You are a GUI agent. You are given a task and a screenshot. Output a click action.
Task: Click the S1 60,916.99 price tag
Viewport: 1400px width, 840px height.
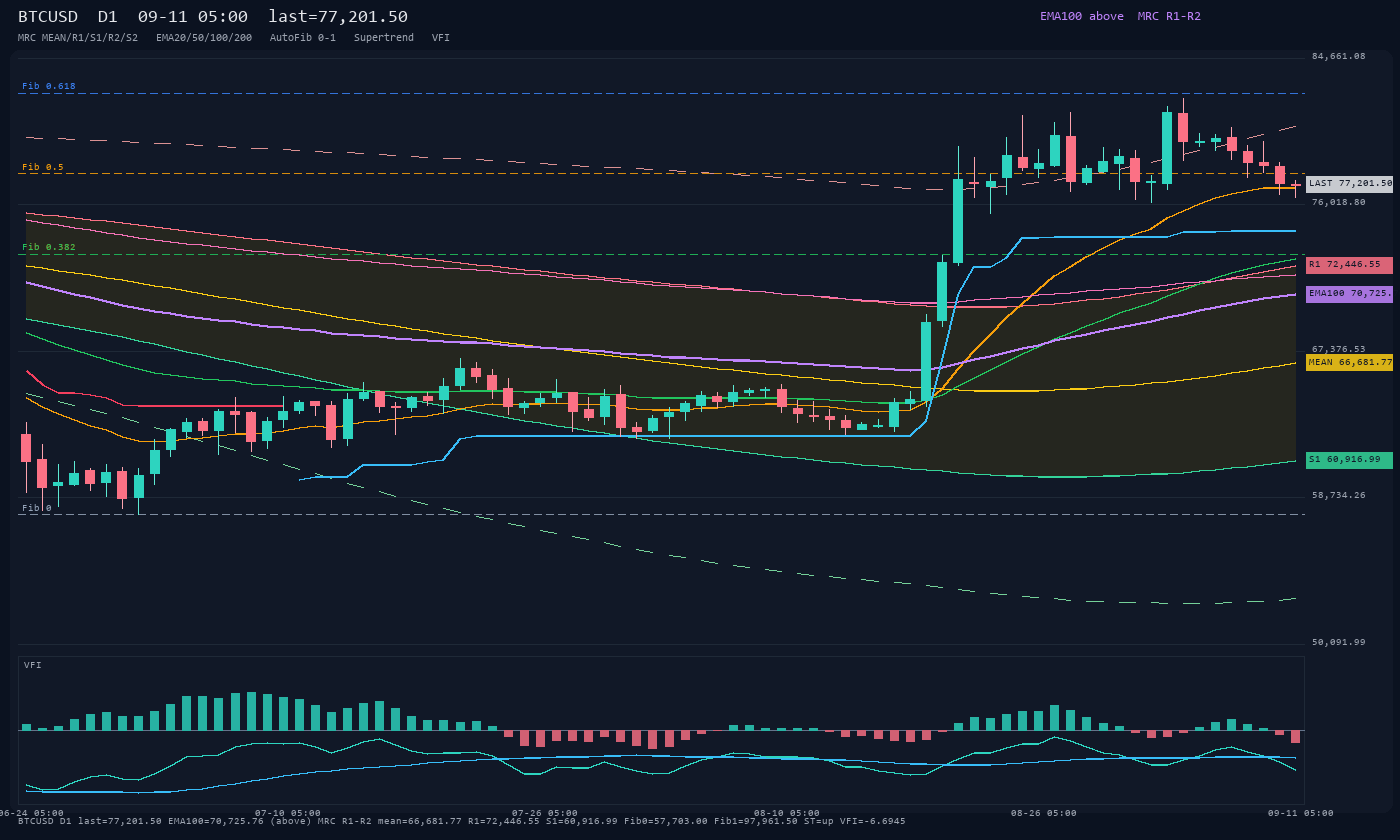pos(1349,460)
